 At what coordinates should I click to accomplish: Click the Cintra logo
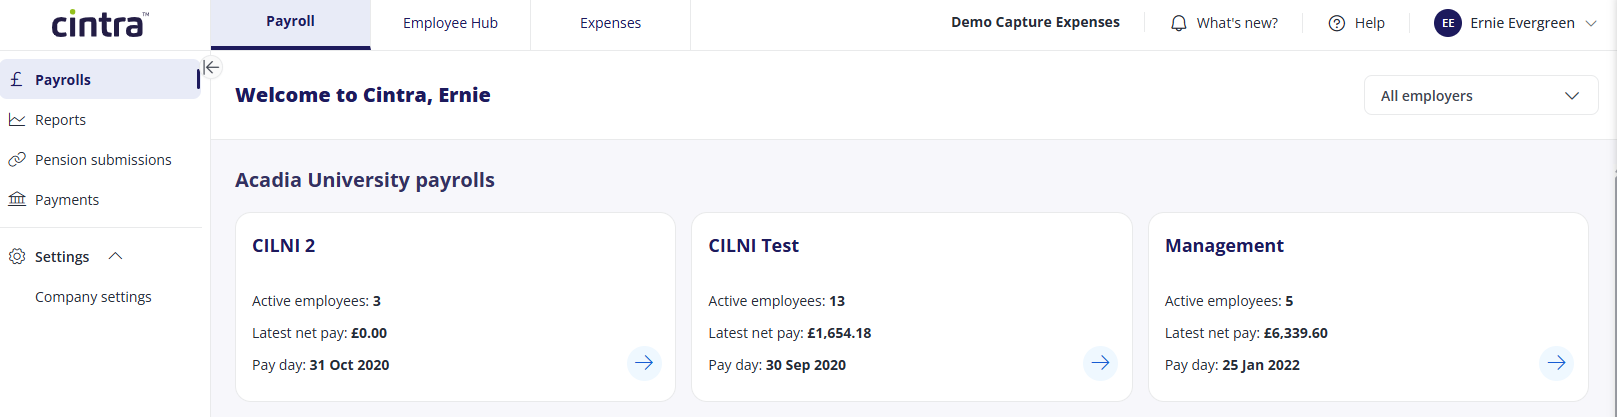[x=100, y=23]
